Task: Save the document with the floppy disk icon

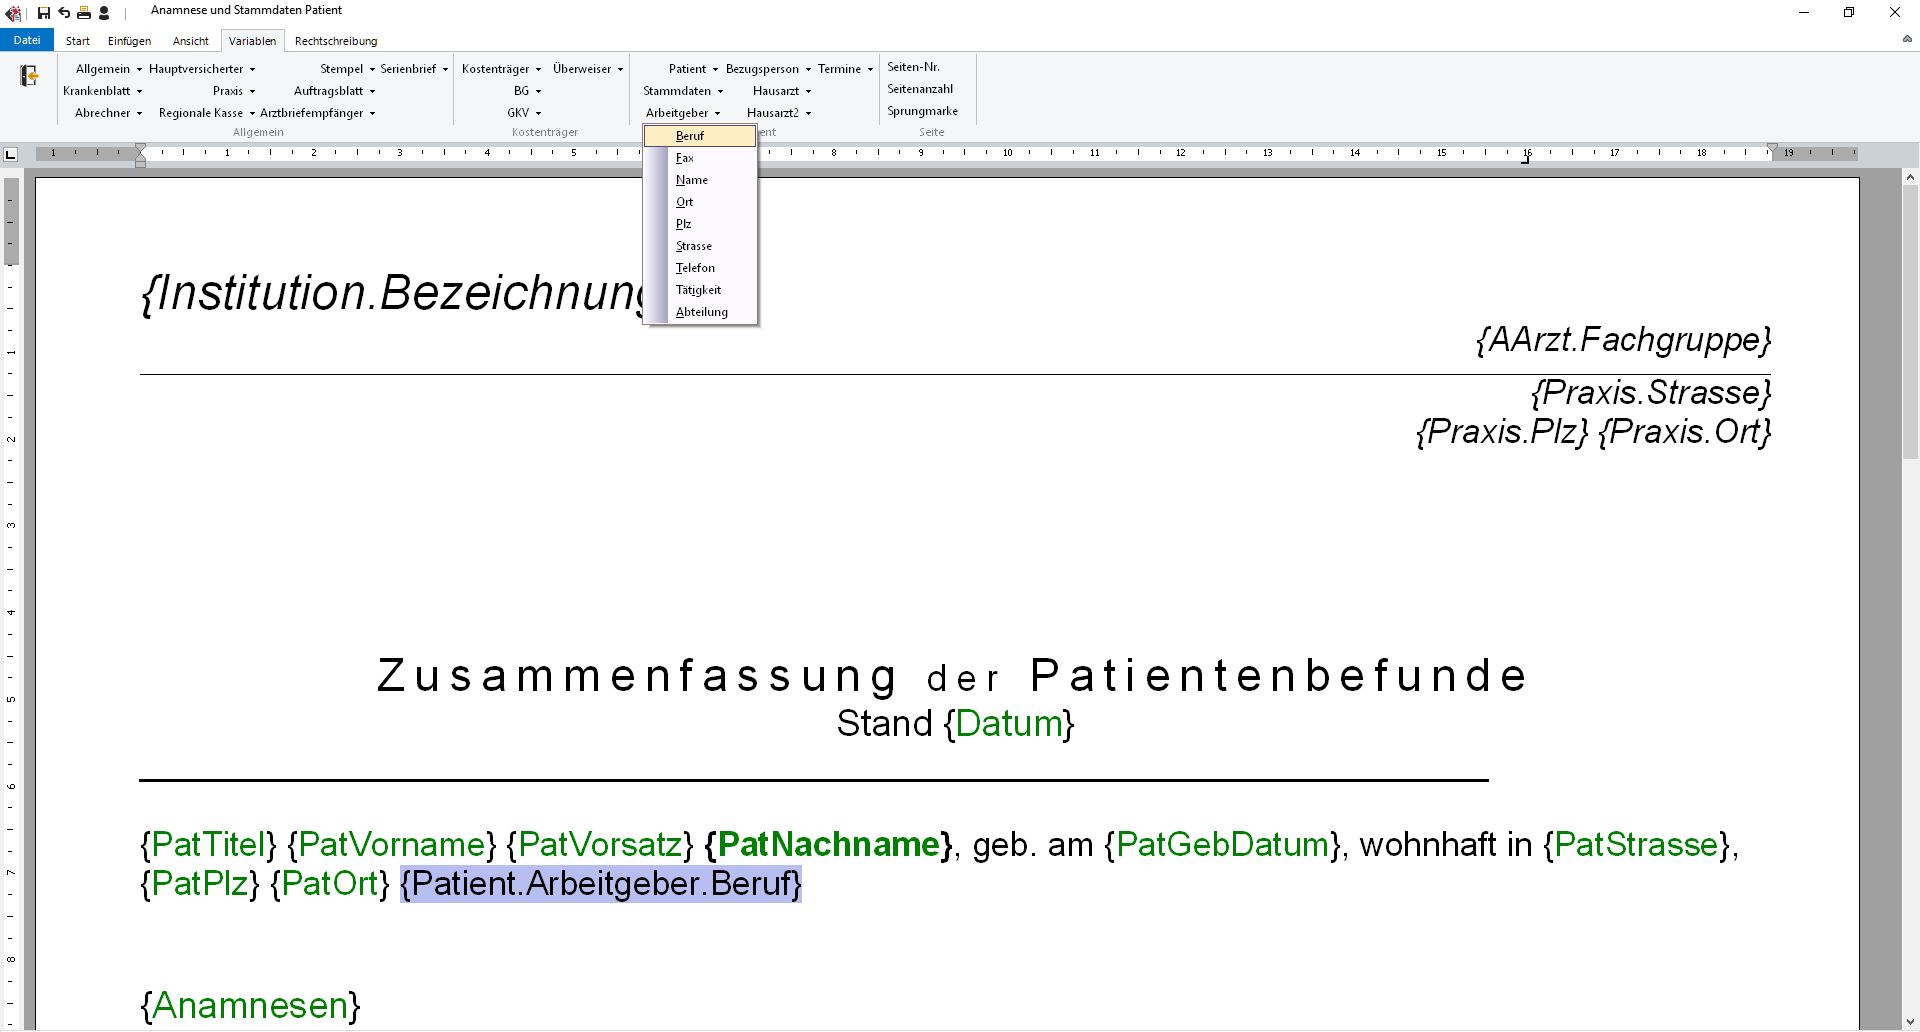Action: tap(44, 13)
